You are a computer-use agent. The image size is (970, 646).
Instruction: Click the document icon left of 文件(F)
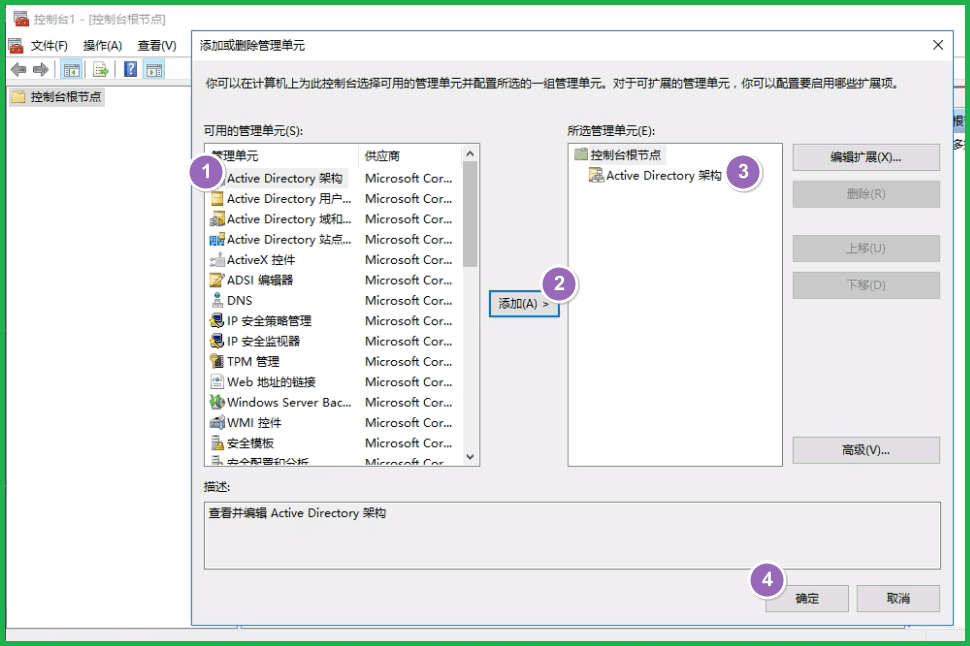pyautogui.click(x=15, y=45)
